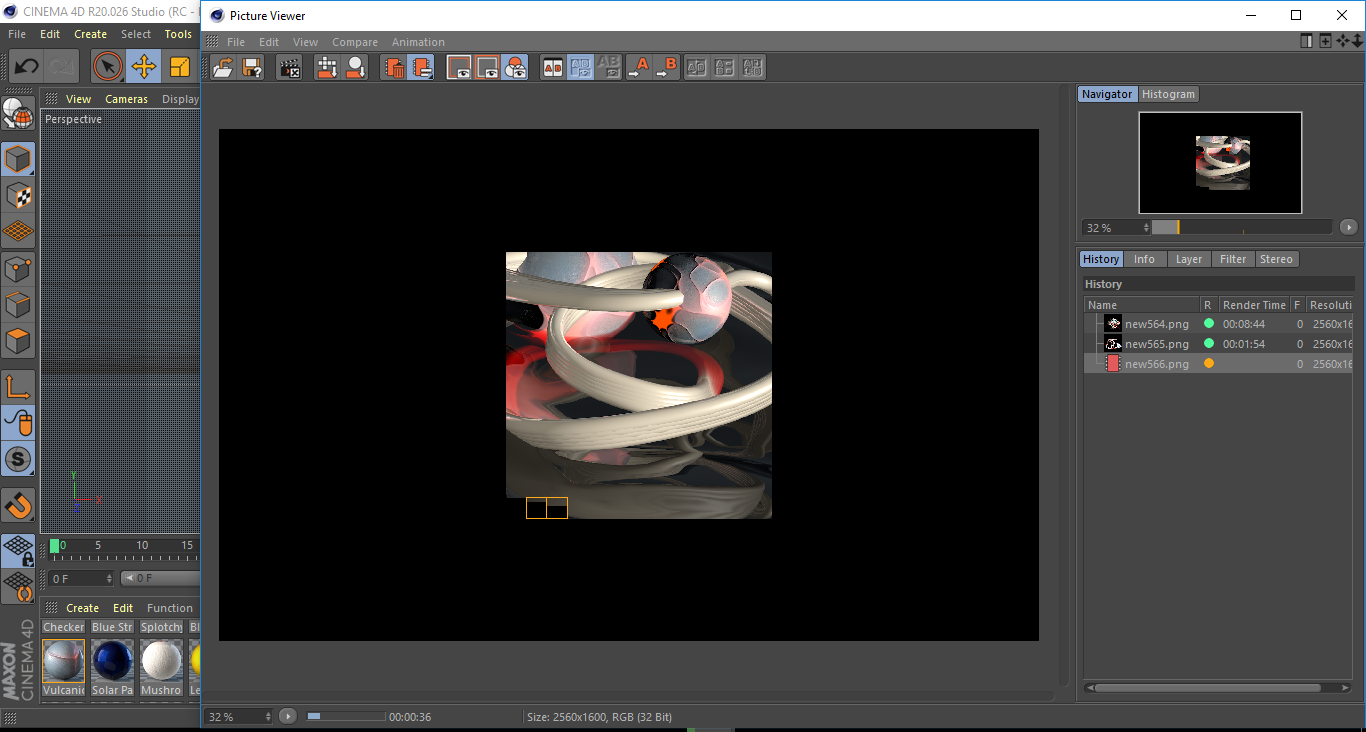
Task: Click the dock Picture Viewer panel icon
Action: [x=1306, y=41]
